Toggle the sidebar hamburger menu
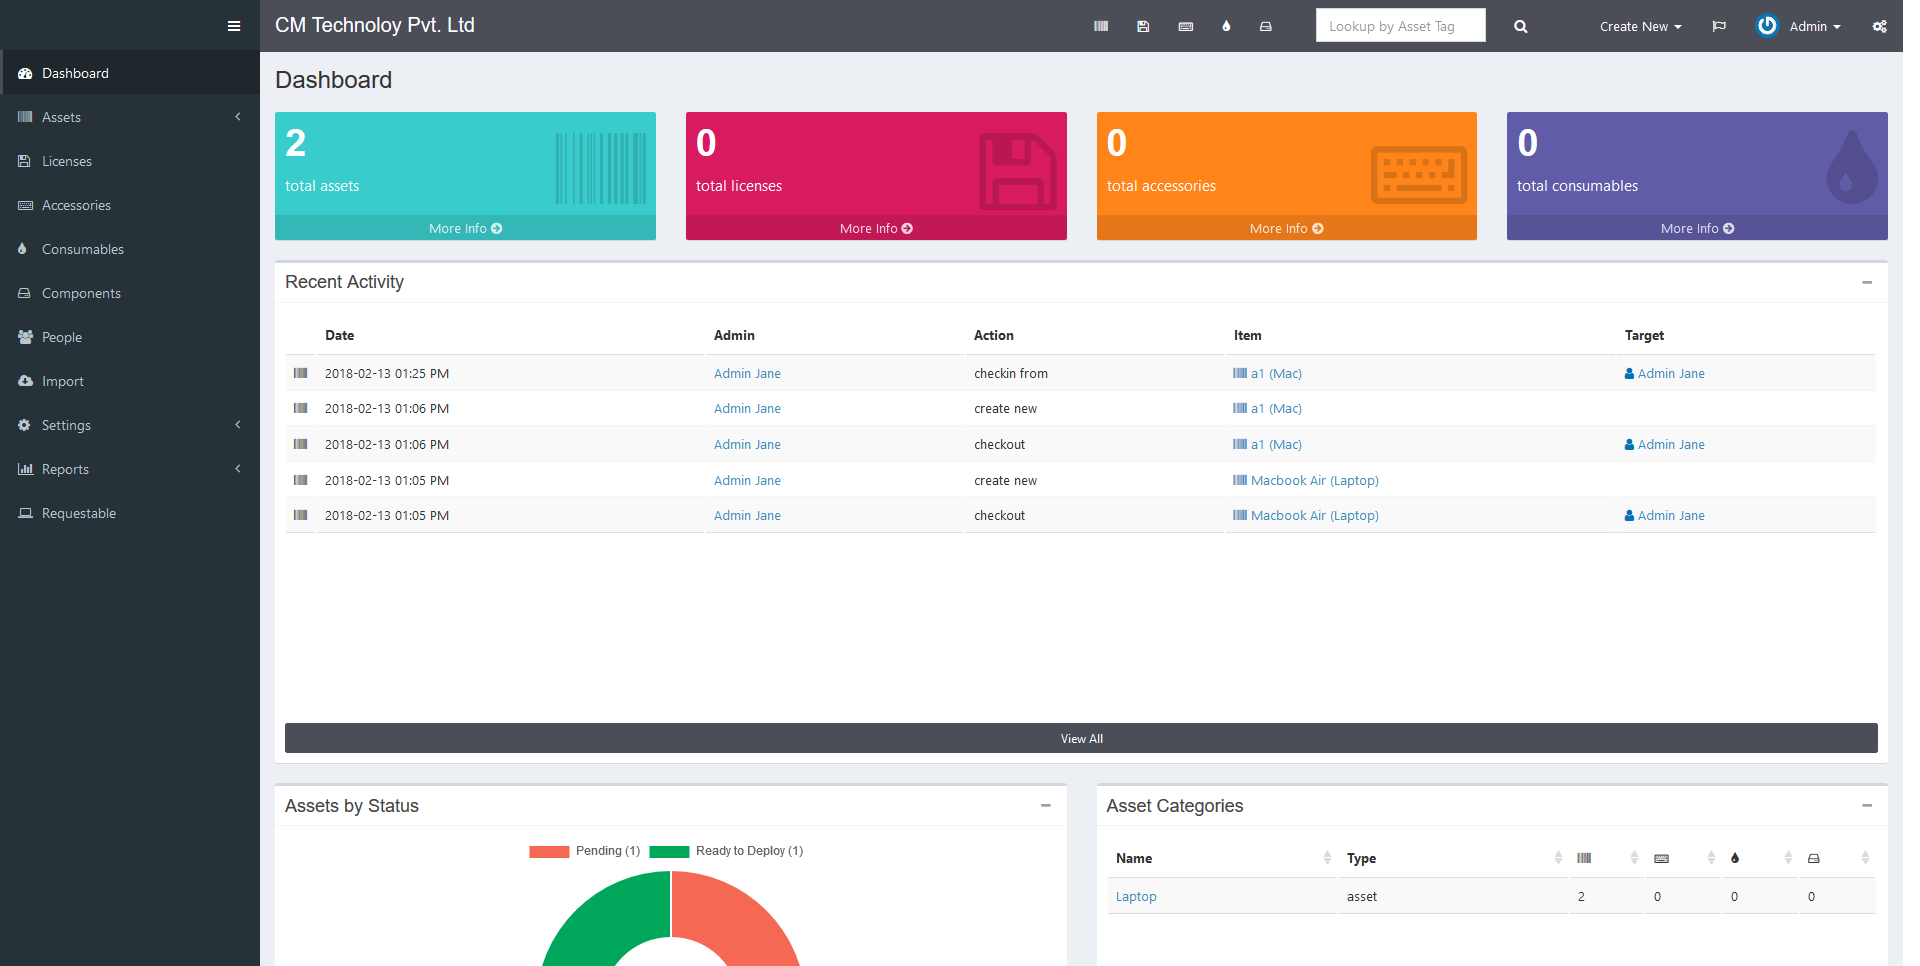Image resolution: width=1920 pixels, height=966 pixels. pos(234,26)
